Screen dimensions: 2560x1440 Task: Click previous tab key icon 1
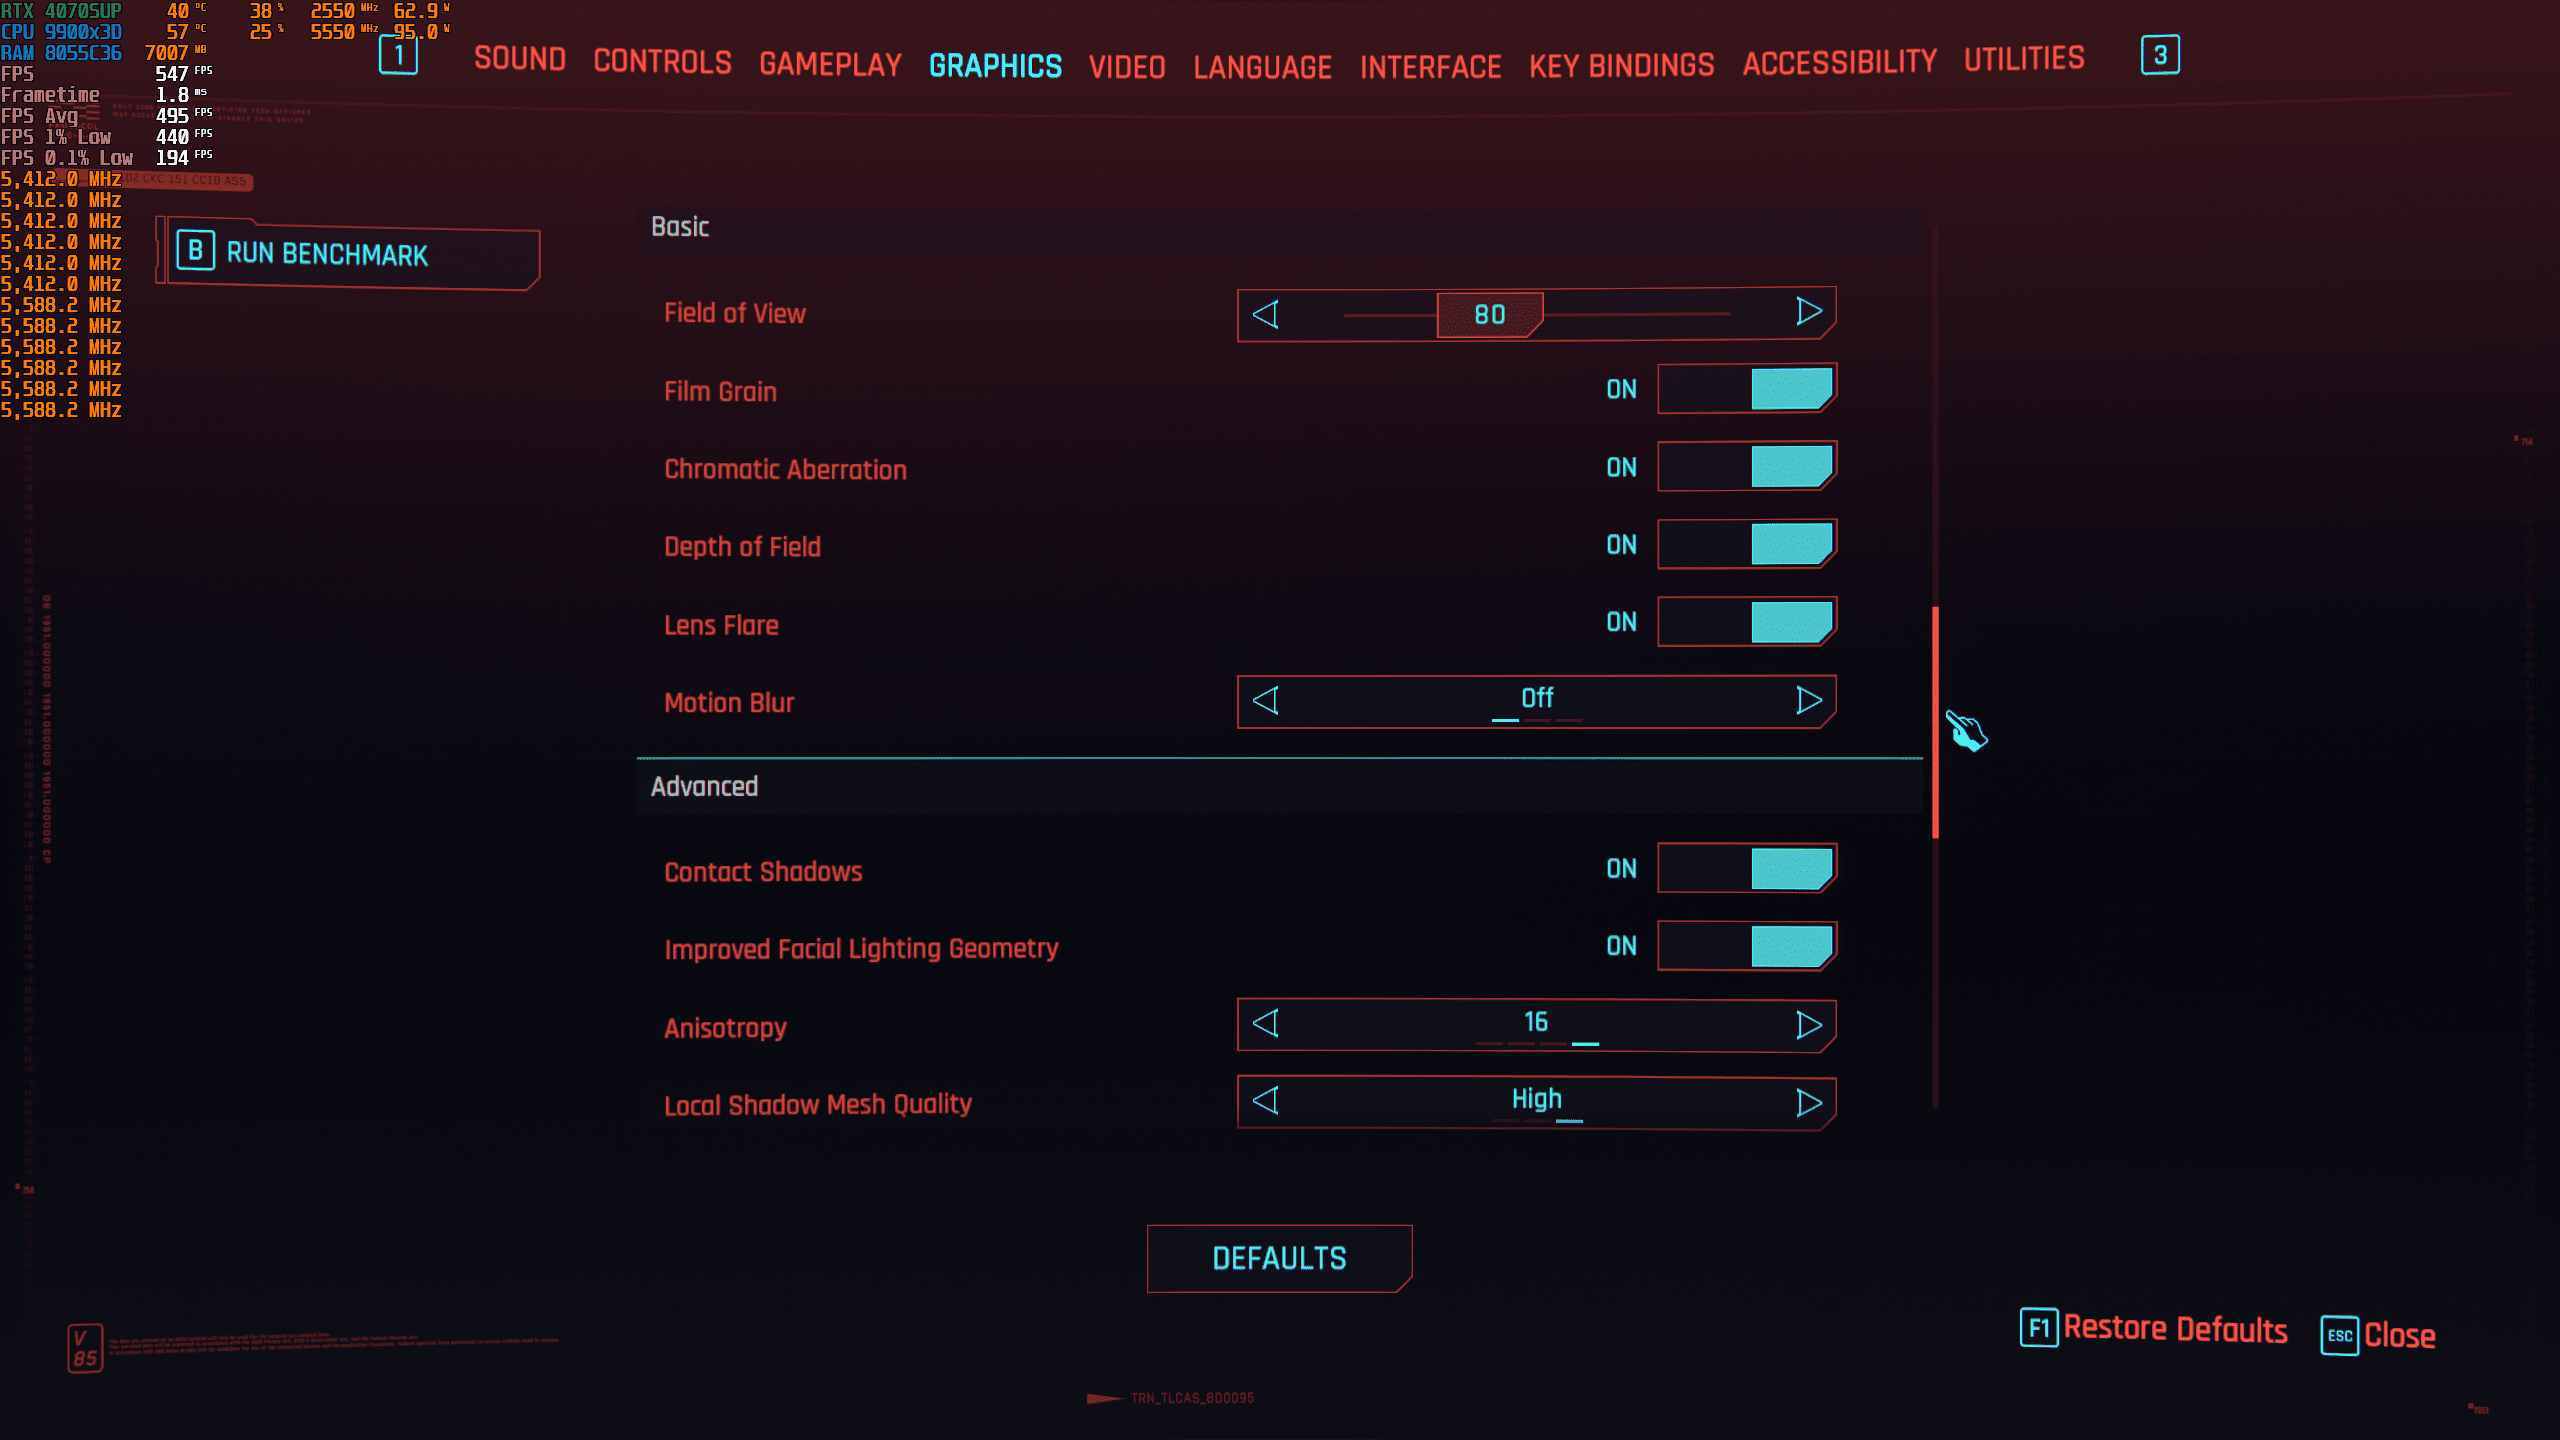pos(398,55)
